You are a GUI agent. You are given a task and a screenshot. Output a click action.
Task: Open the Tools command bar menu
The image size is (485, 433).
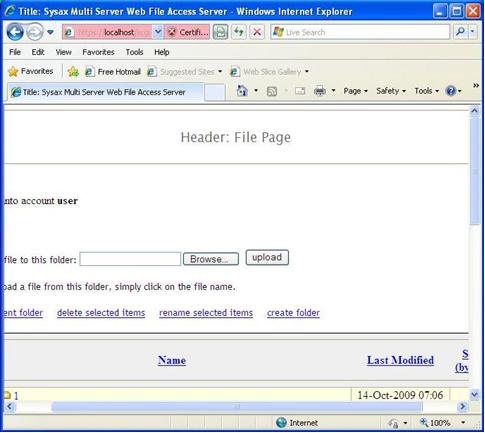click(x=426, y=91)
